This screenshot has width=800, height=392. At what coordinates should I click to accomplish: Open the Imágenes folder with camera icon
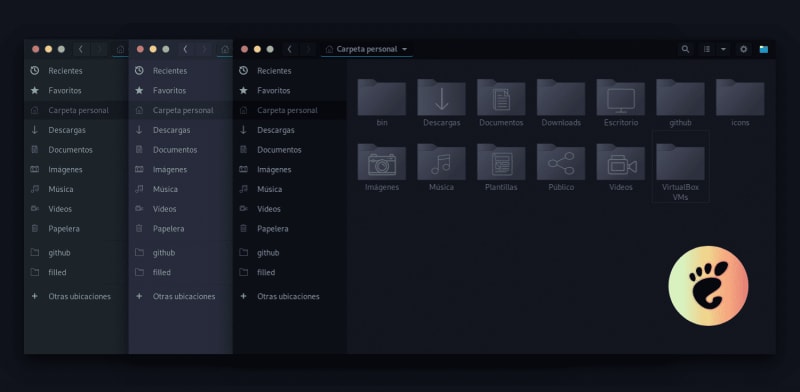coord(382,162)
